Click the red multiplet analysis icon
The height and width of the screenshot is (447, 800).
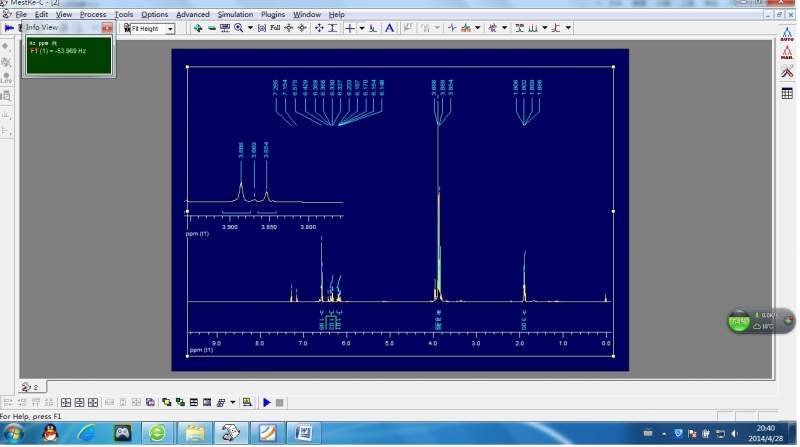coord(492,28)
